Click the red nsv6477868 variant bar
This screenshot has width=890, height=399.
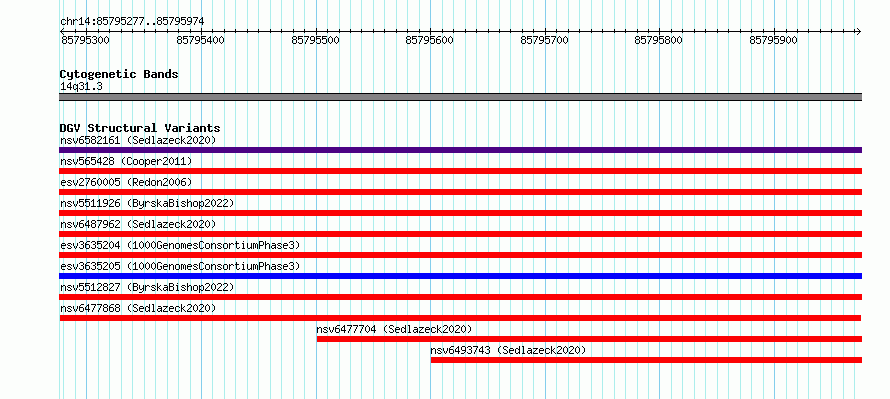coord(460,318)
